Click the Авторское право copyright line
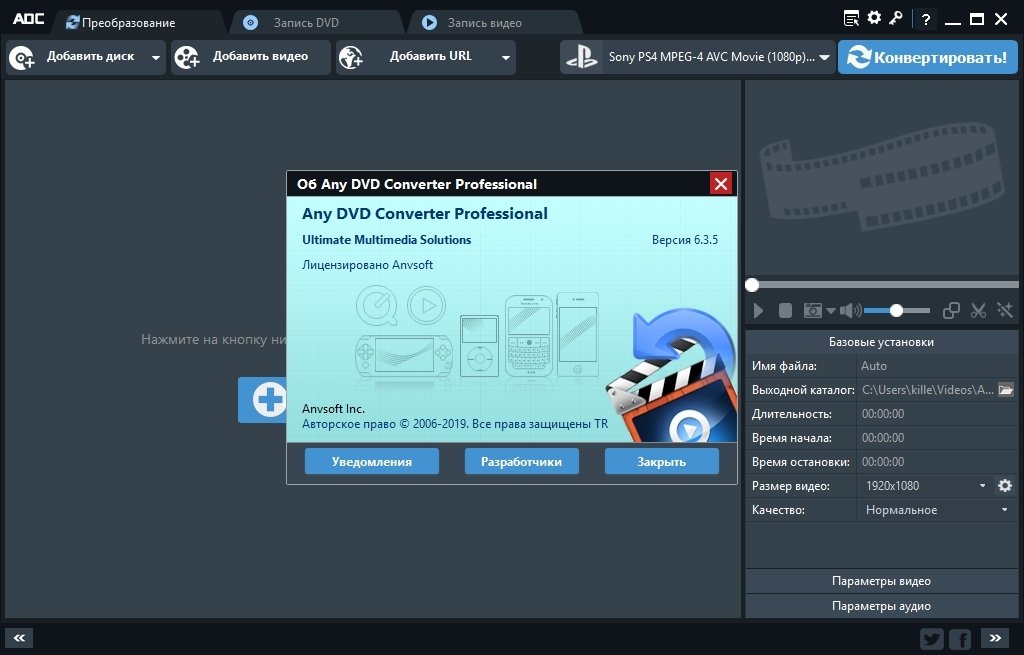1024x655 pixels. [455, 424]
